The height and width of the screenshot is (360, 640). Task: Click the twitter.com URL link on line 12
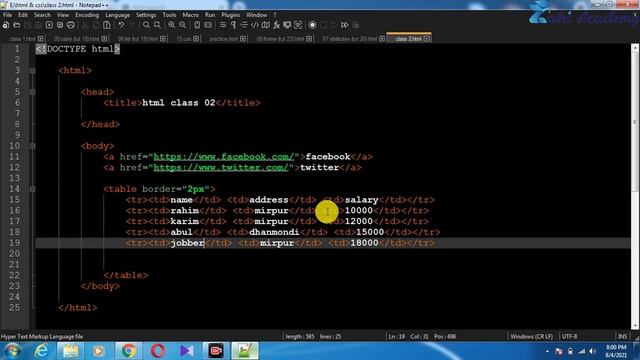click(221, 167)
